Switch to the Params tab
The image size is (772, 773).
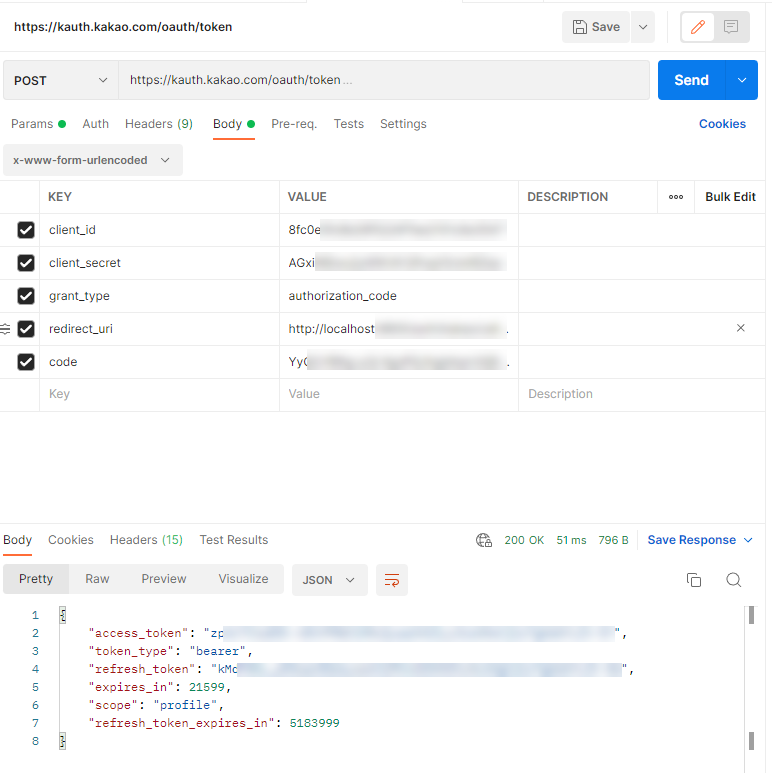point(38,124)
